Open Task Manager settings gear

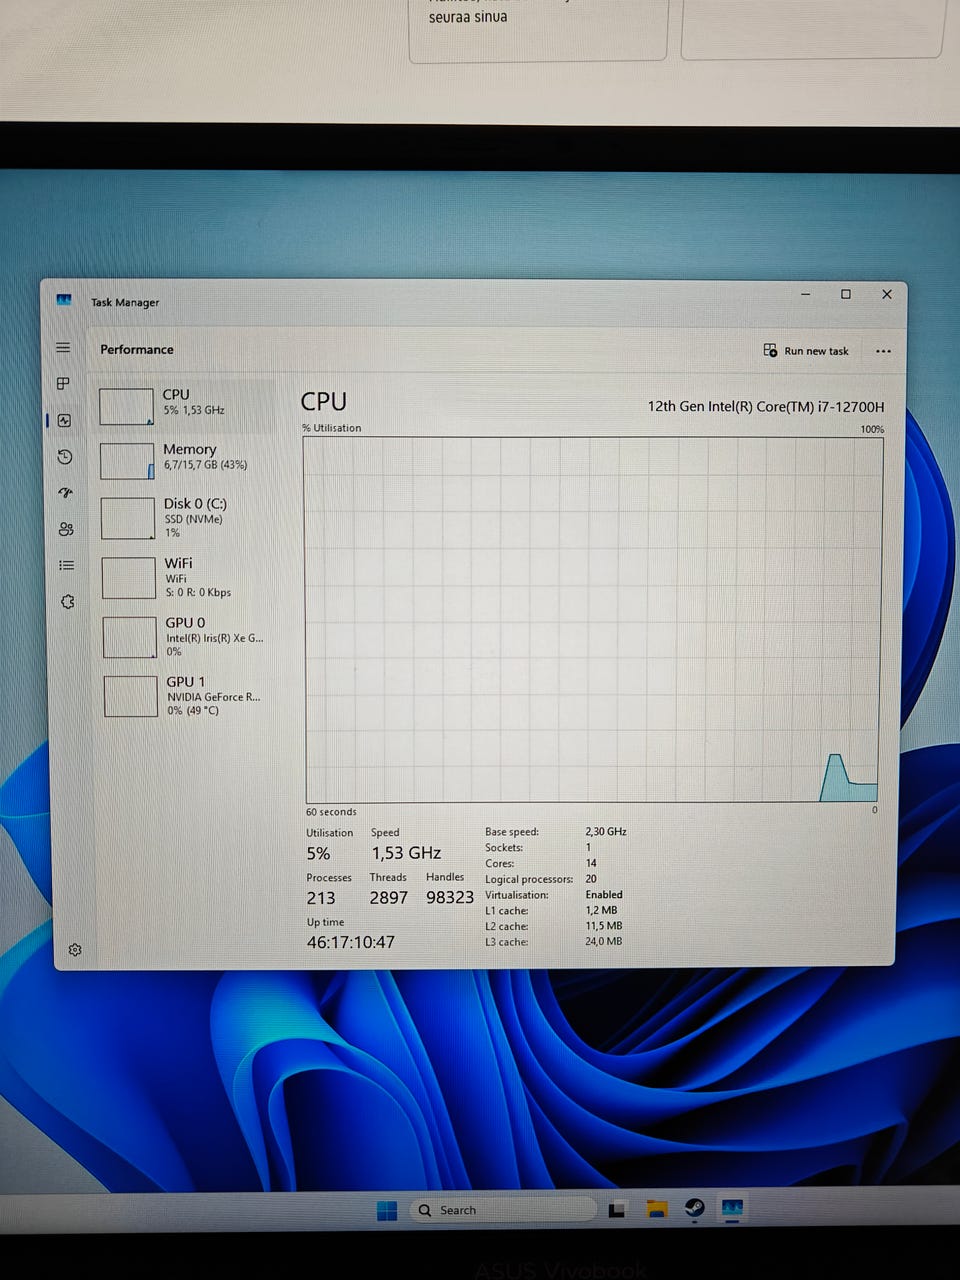[75, 950]
